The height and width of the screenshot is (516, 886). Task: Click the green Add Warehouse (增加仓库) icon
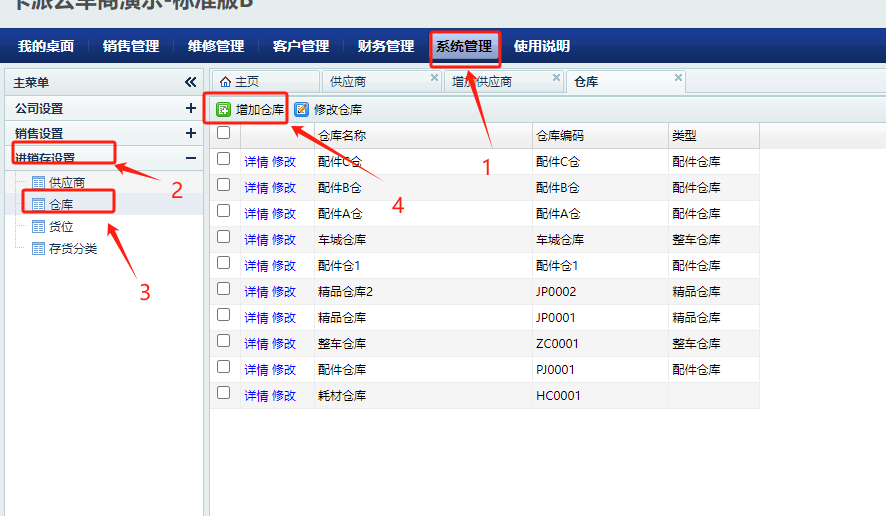click(224, 110)
